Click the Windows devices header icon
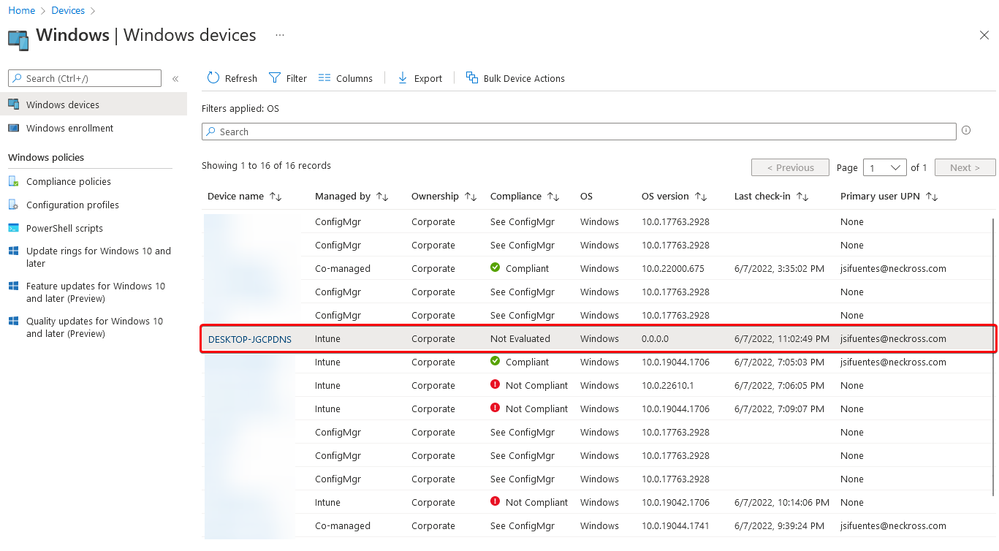The height and width of the screenshot is (551, 999). pyautogui.click(x=18, y=39)
